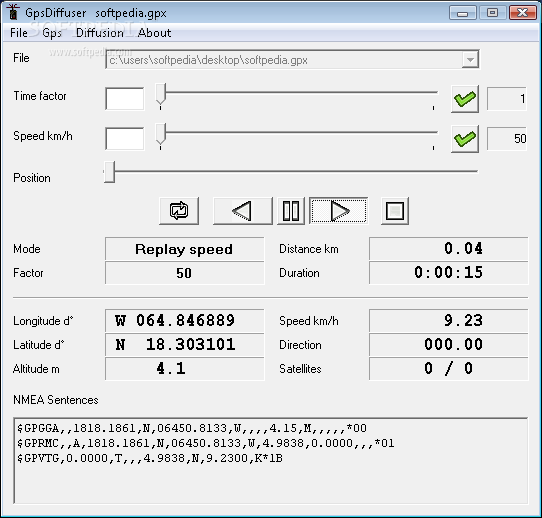Stop the replay with the square button

click(395, 211)
